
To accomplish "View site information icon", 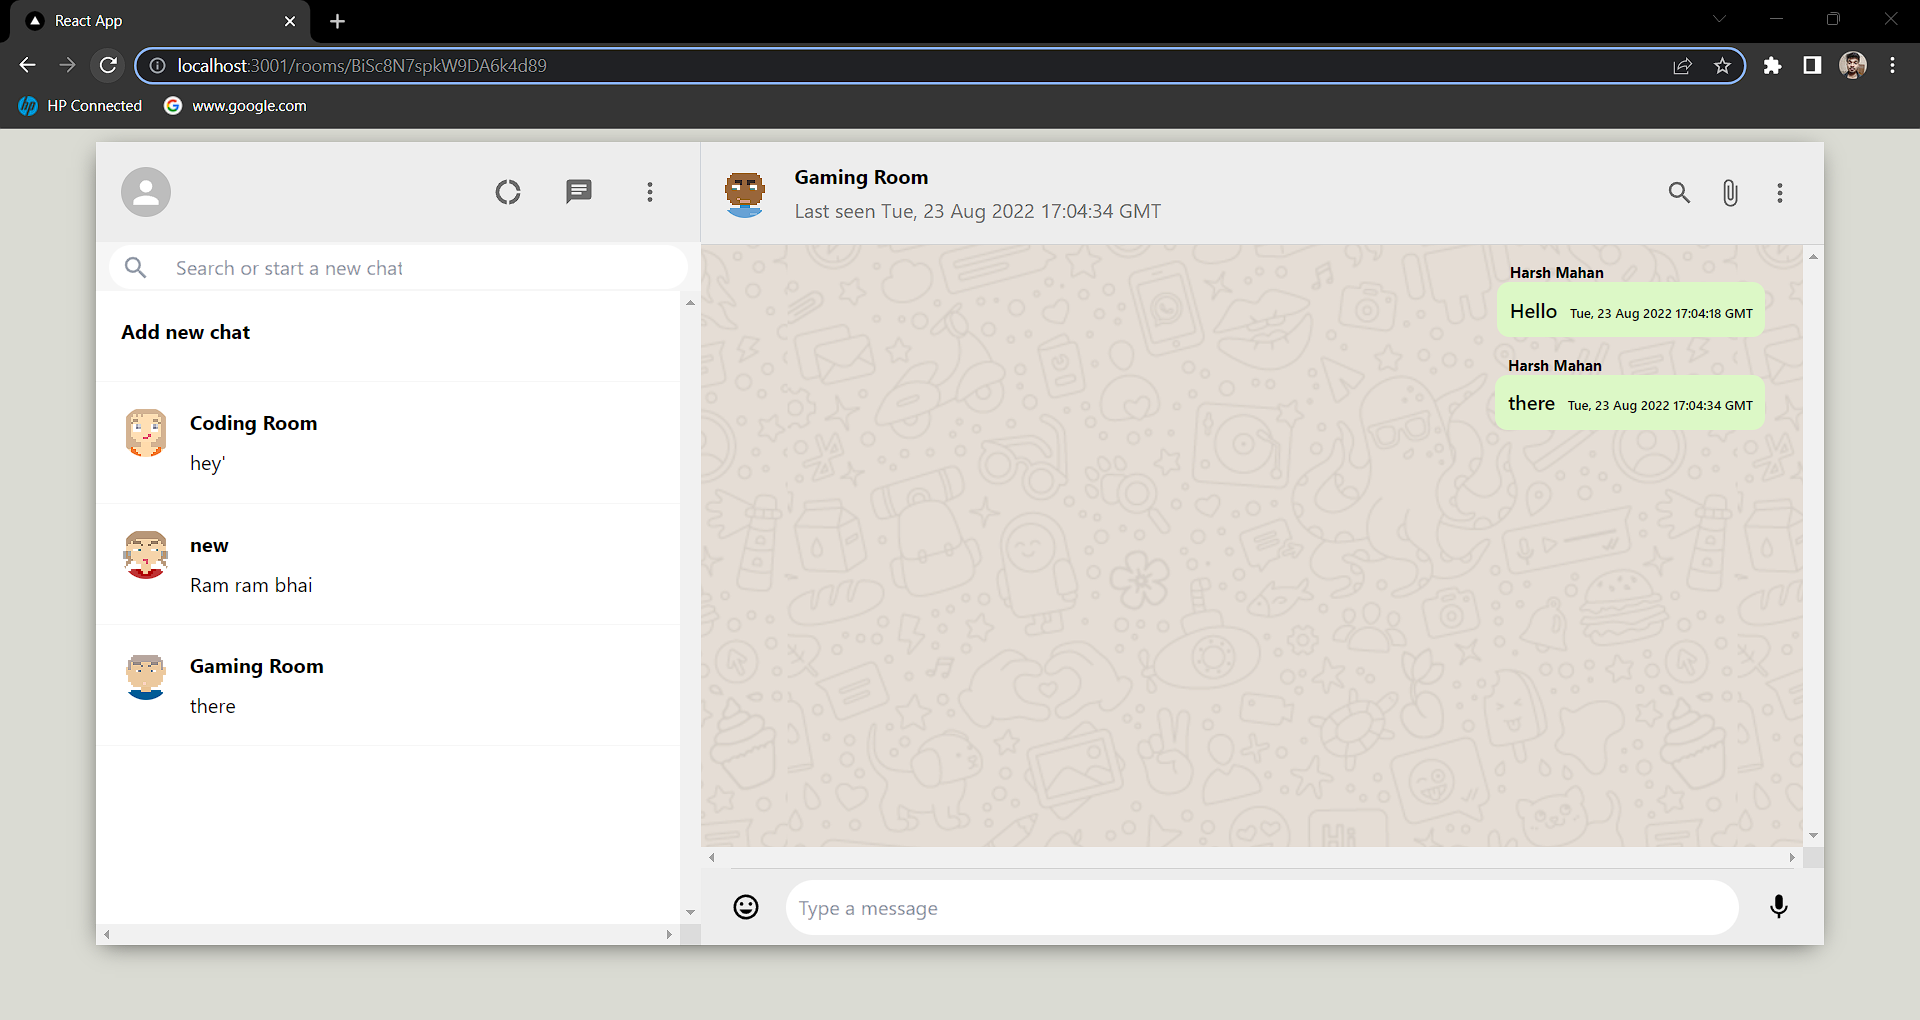I will click(x=157, y=66).
